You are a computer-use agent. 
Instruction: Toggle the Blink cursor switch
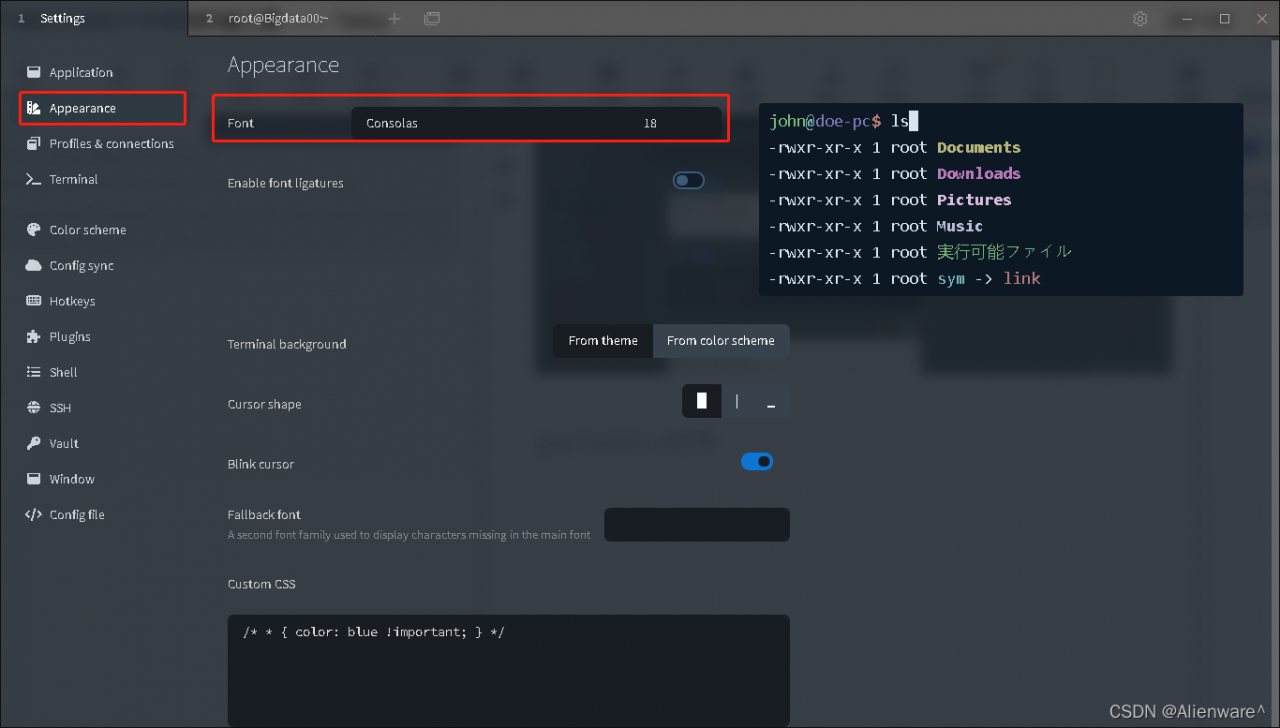point(757,461)
